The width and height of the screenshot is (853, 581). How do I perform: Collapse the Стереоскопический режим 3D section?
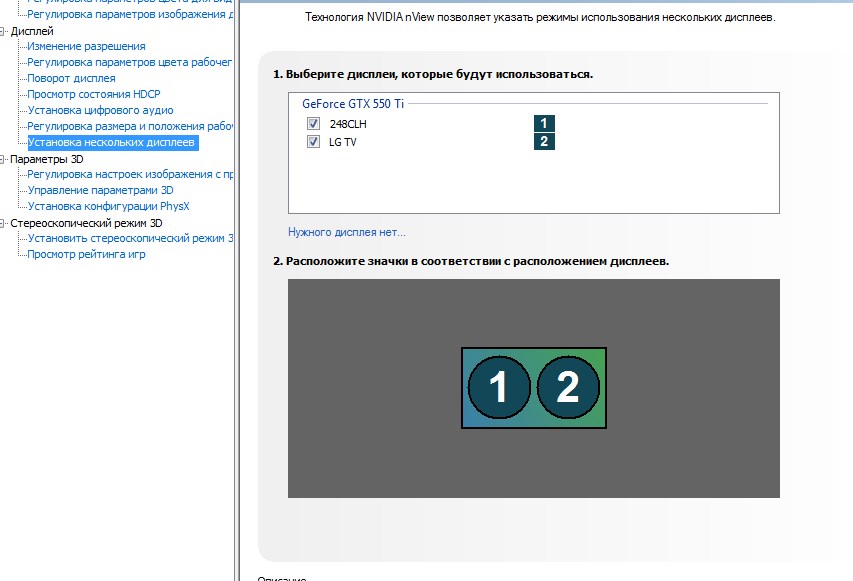pyautogui.click(x=4, y=223)
